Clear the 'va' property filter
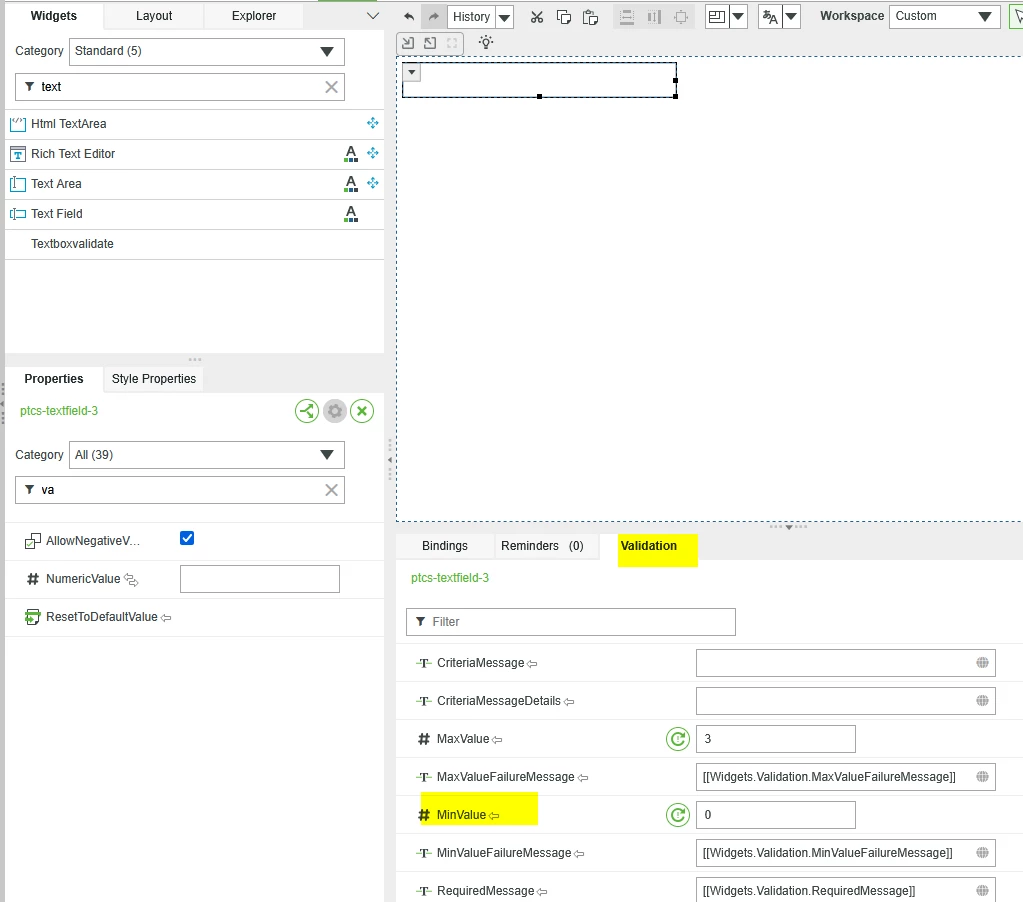The width and height of the screenshot is (1023, 902). click(331, 490)
